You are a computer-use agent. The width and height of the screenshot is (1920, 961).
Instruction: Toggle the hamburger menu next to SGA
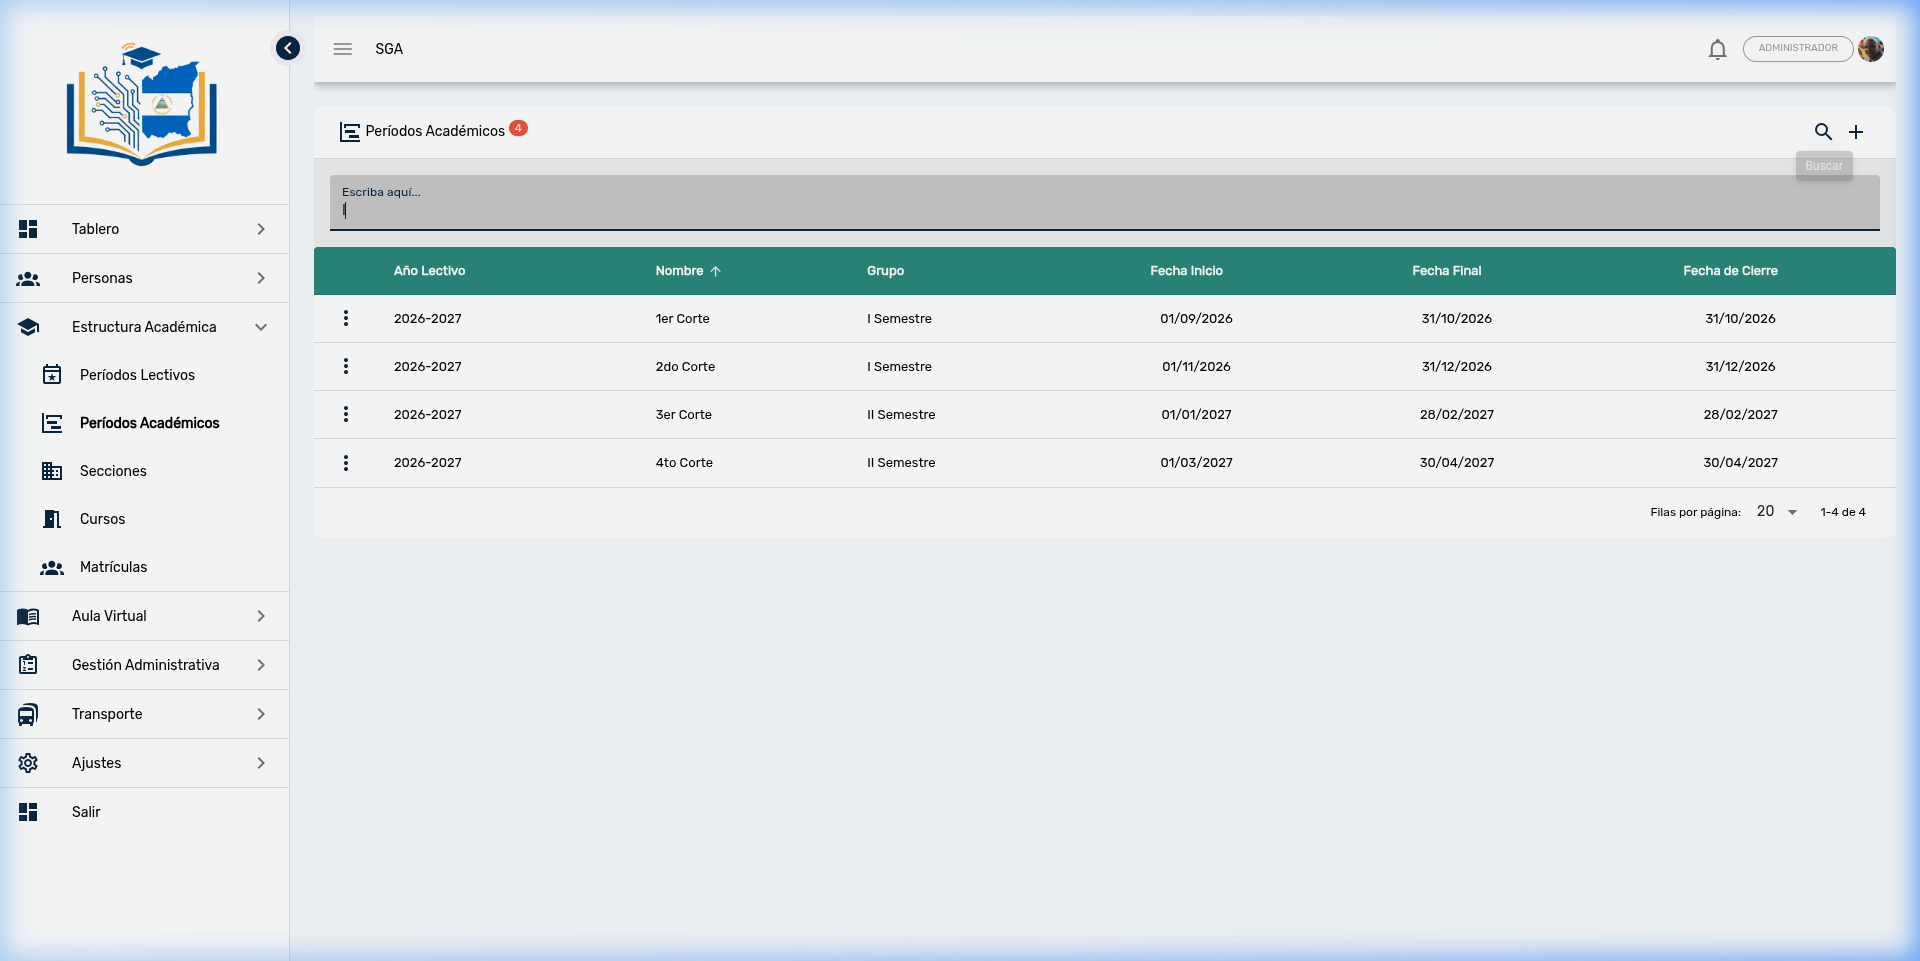pyautogui.click(x=343, y=49)
